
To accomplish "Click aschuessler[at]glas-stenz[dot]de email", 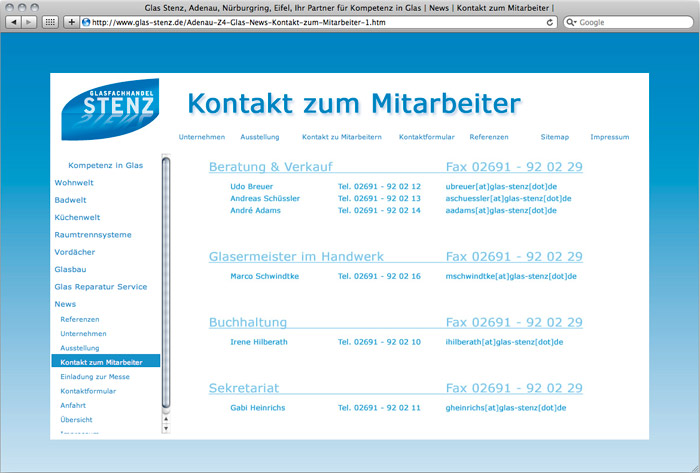I will click(x=508, y=199).
